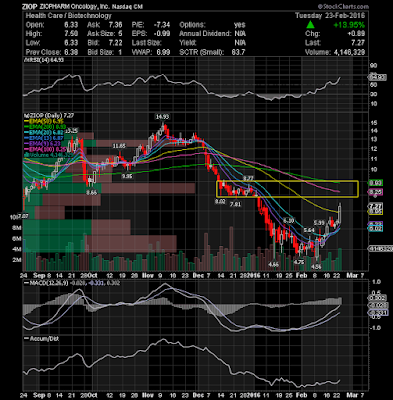
Task: Click the 5.64 price annotation
Action: [x=309, y=230]
